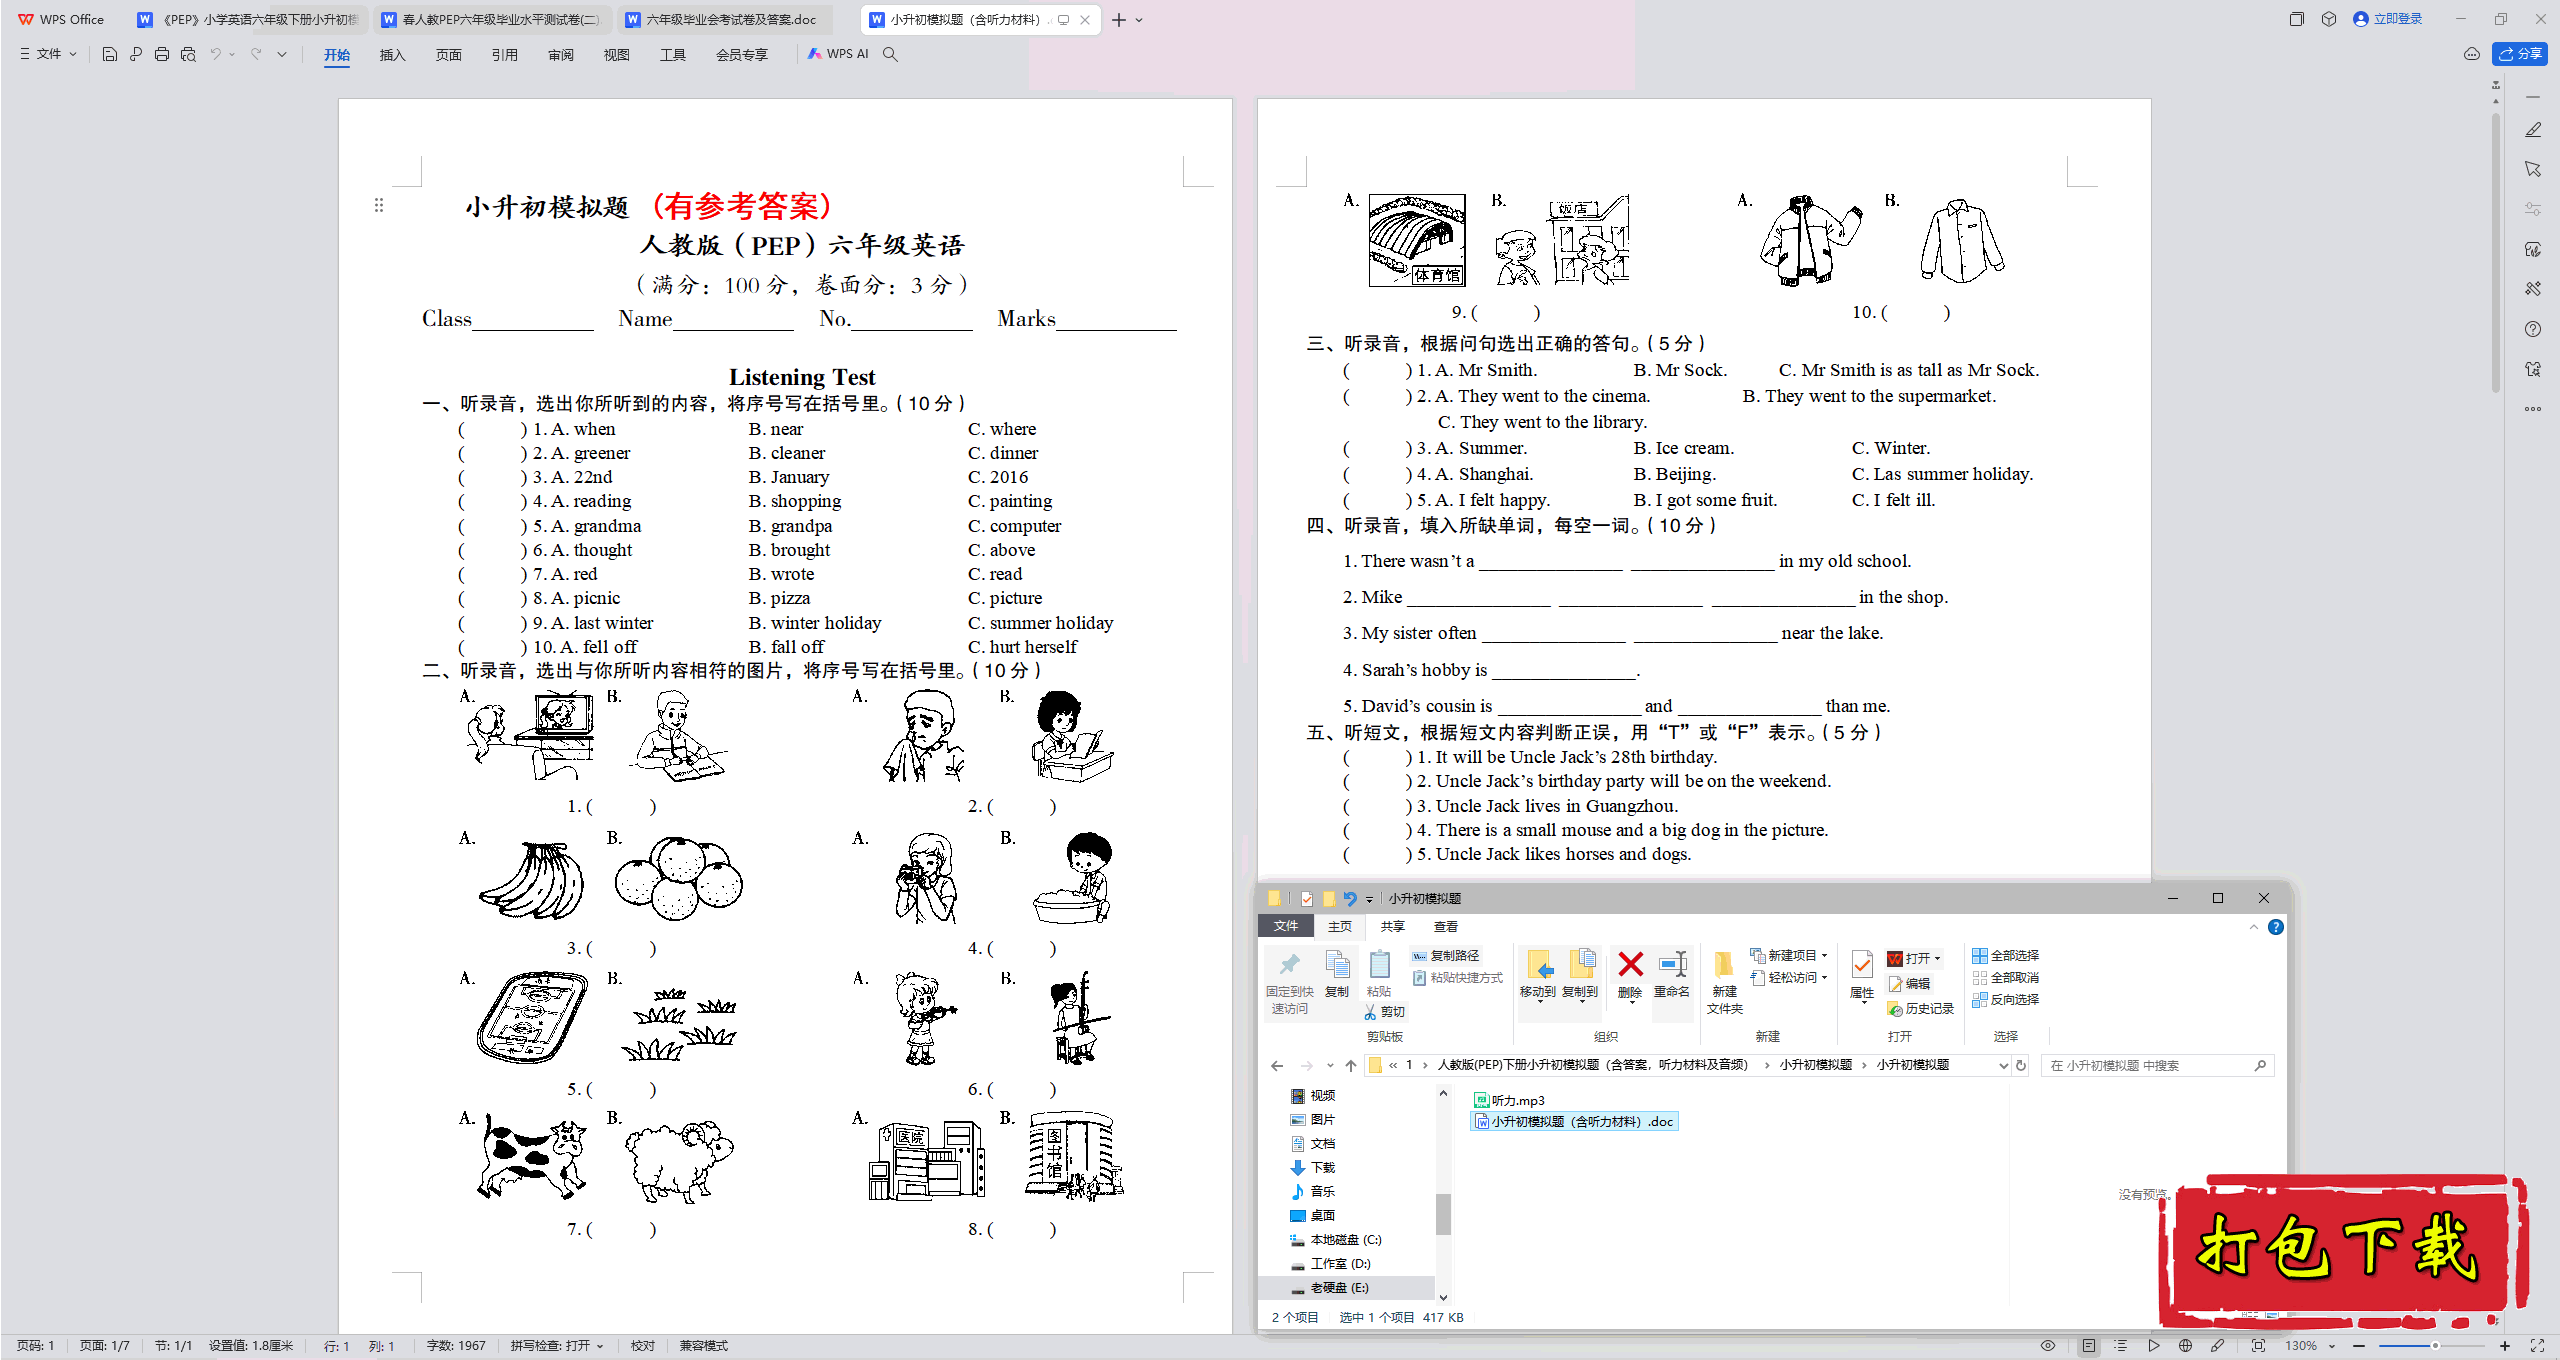The height and width of the screenshot is (1360, 2560).
Task: Click the Explorer search box
Action: pos(2156,1066)
